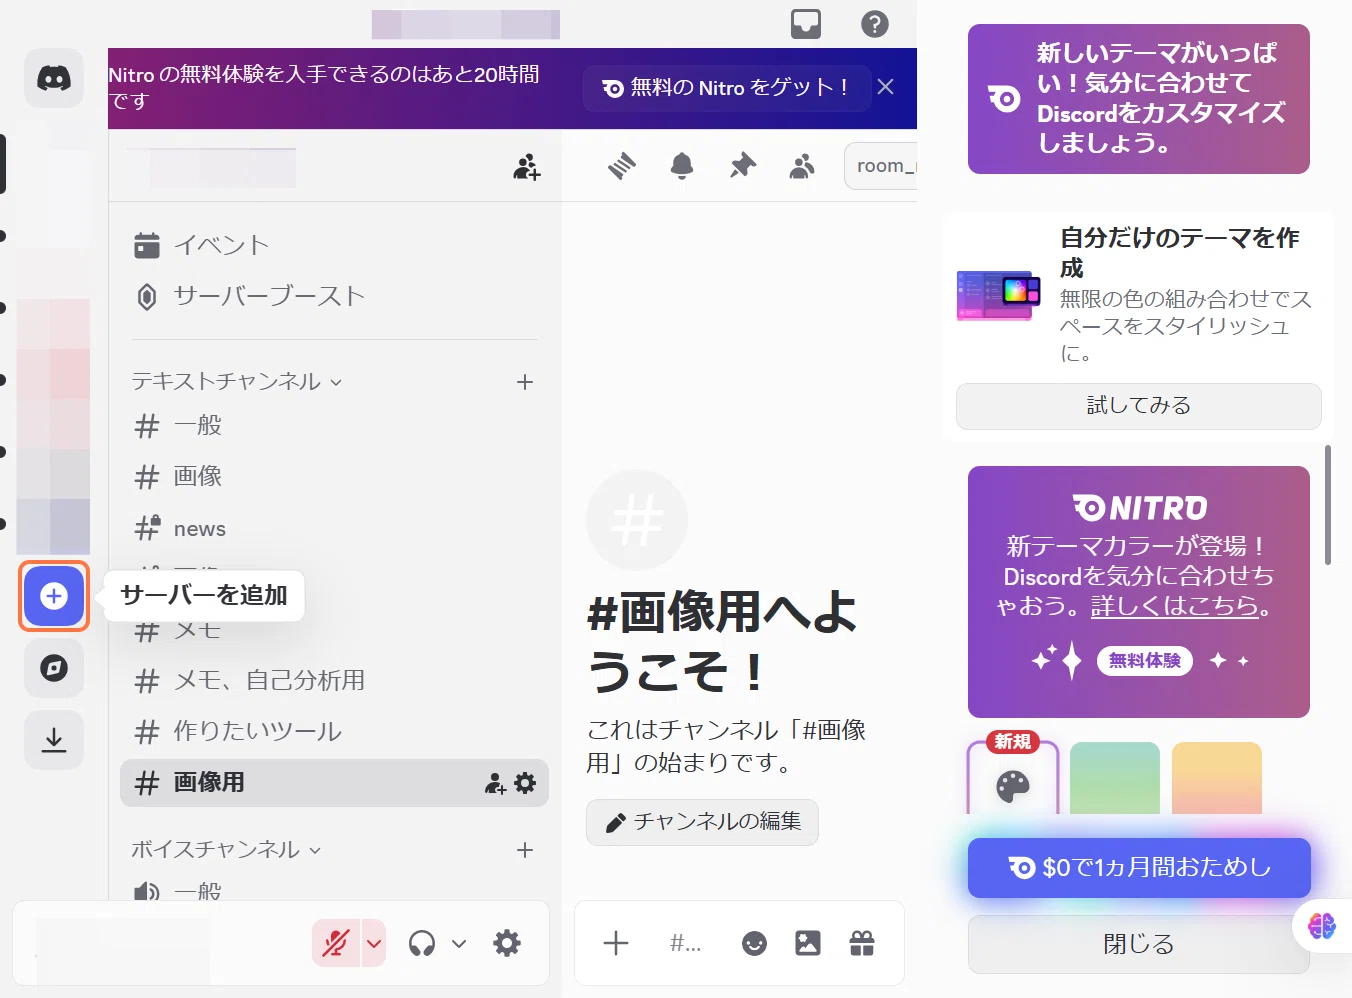
Task: Join the 一般 voice channel
Action: pyautogui.click(x=334, y=889)
